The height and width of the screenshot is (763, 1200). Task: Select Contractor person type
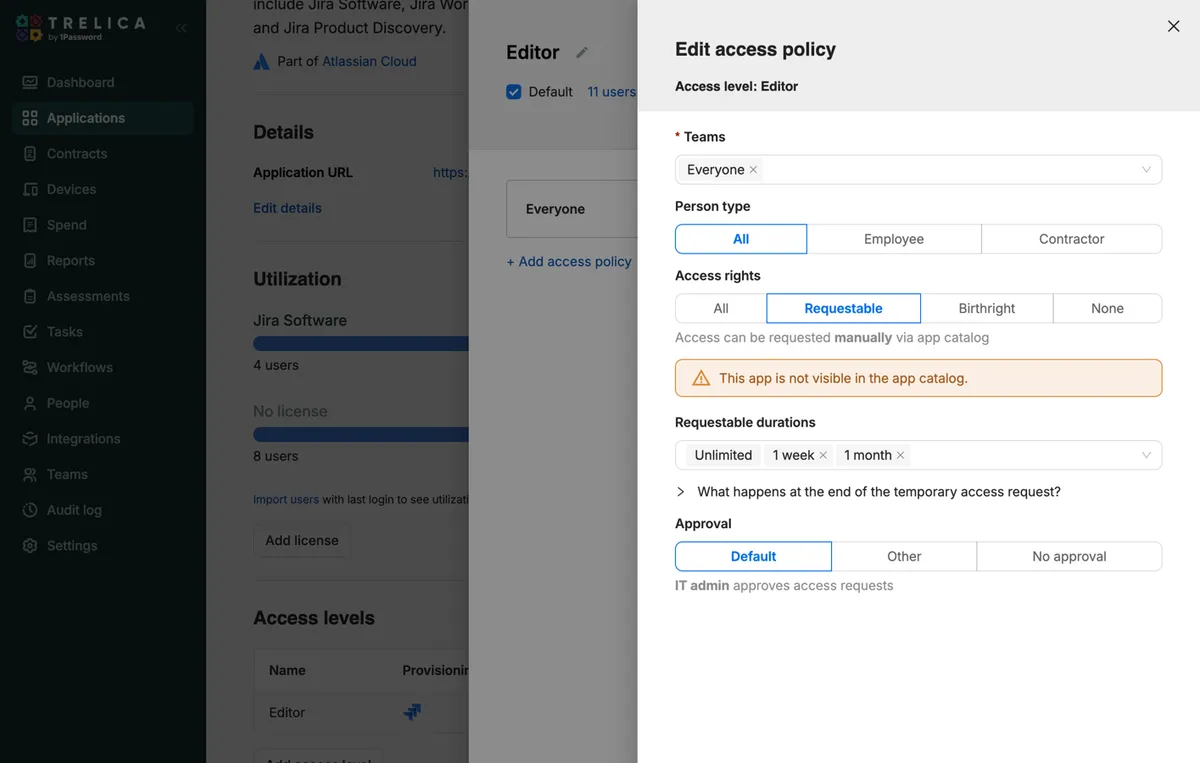(1072, 239)
